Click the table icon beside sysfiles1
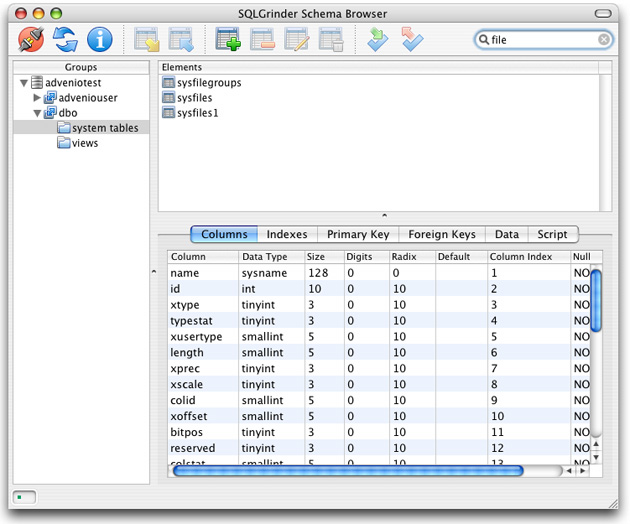This screenshot has width=630, height=524. pos(168,113)
